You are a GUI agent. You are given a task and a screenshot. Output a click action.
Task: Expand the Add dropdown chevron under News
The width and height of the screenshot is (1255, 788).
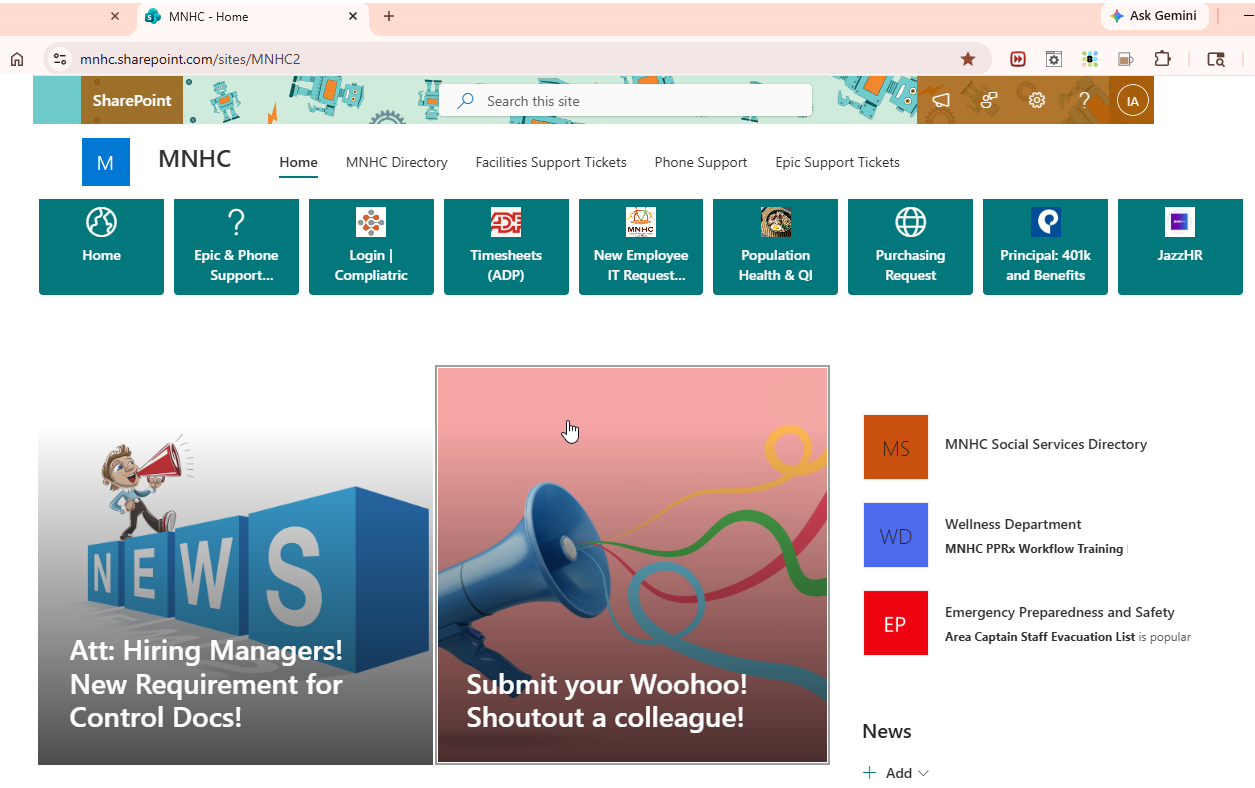[x=923, y=773]
